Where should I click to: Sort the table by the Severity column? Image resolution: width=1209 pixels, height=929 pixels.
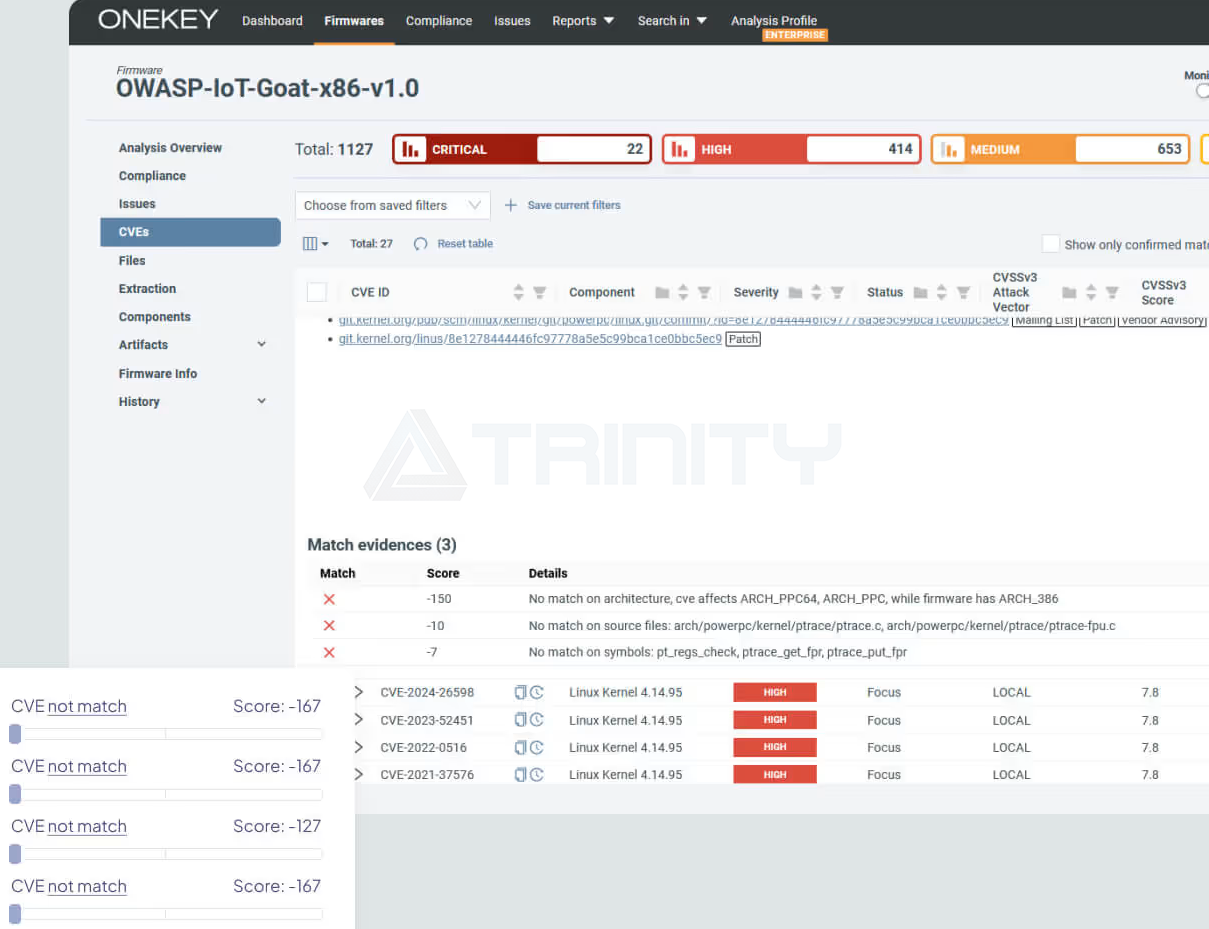click(816, 293)
